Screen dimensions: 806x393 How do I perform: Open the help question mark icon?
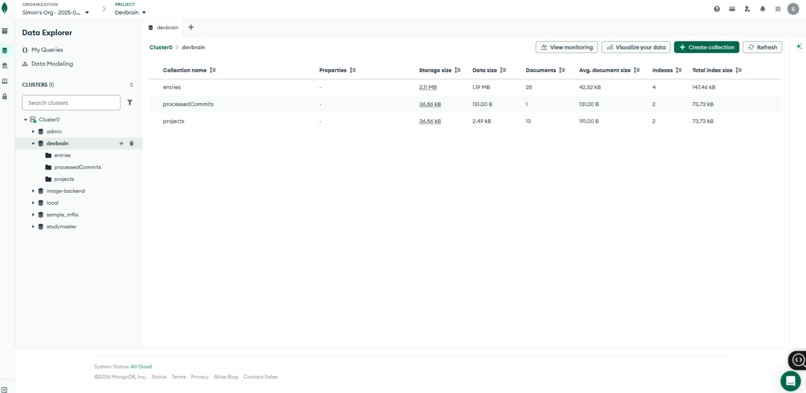pos(717,9)
